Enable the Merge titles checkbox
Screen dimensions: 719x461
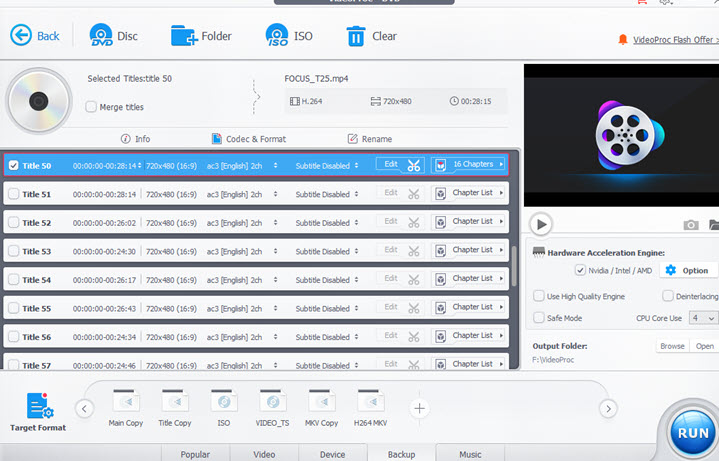(92, 107)
